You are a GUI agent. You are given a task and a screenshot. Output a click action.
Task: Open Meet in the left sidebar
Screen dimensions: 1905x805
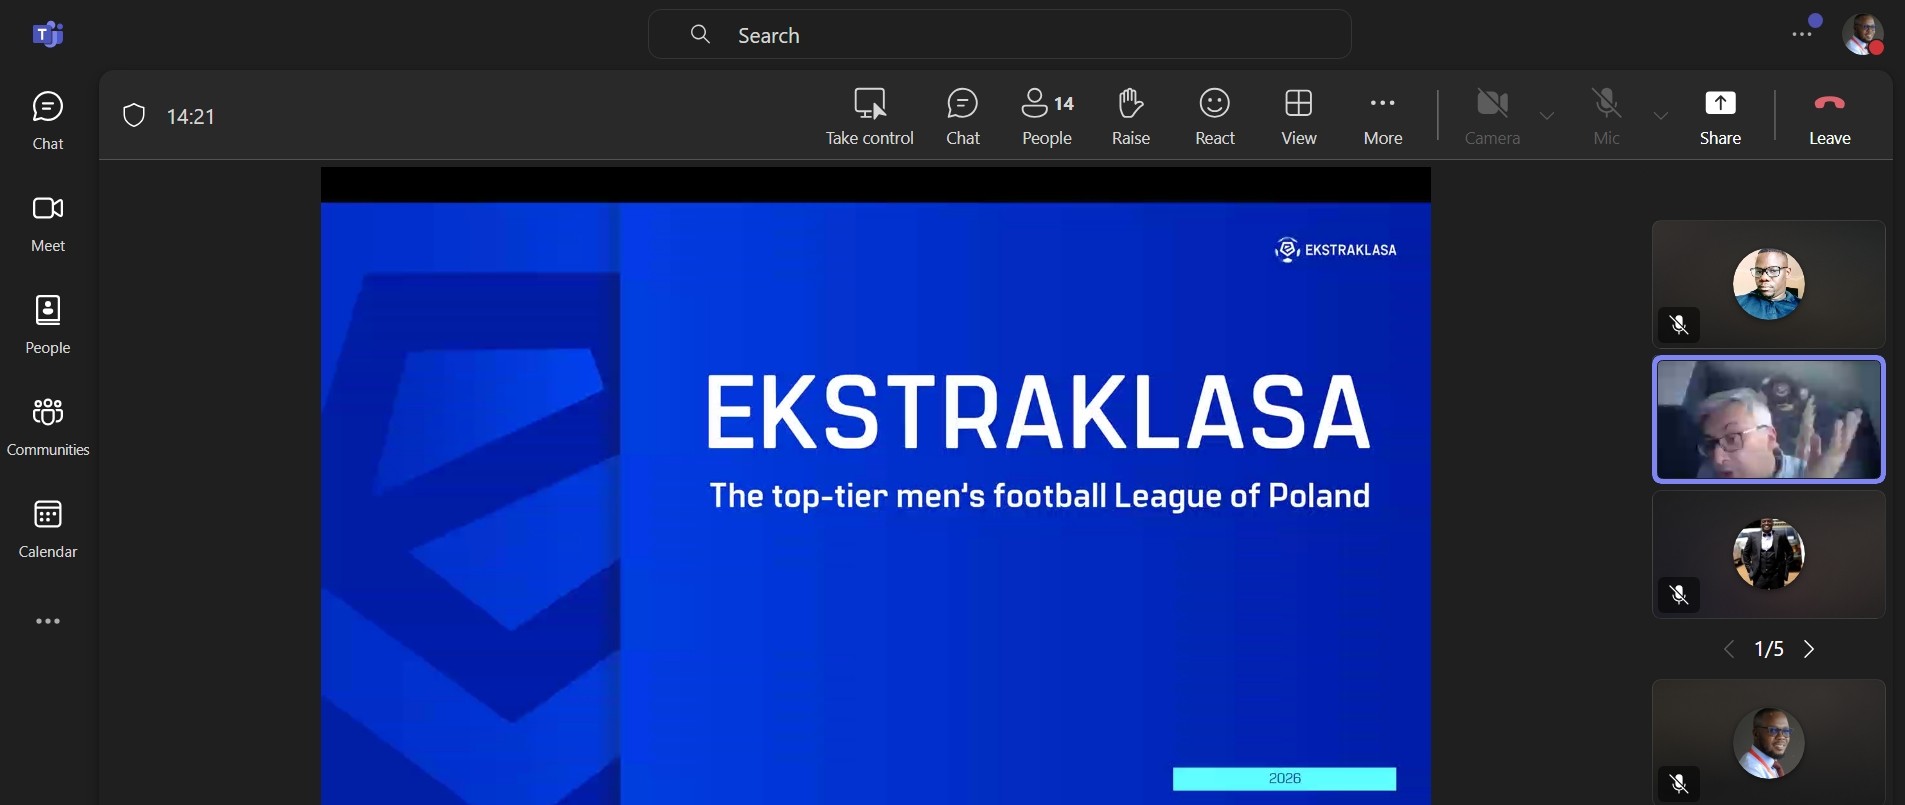tap(48, 222)
